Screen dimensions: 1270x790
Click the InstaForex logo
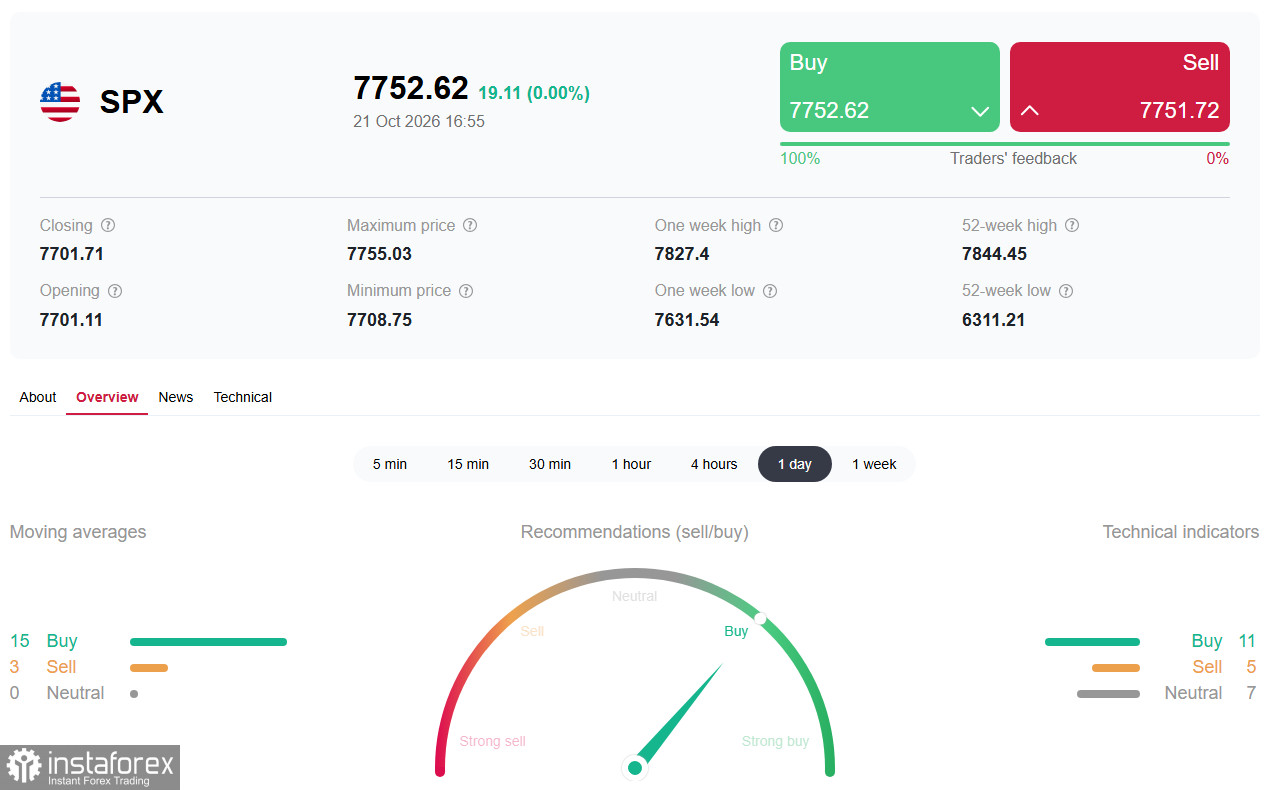click(x=90, y=767)
